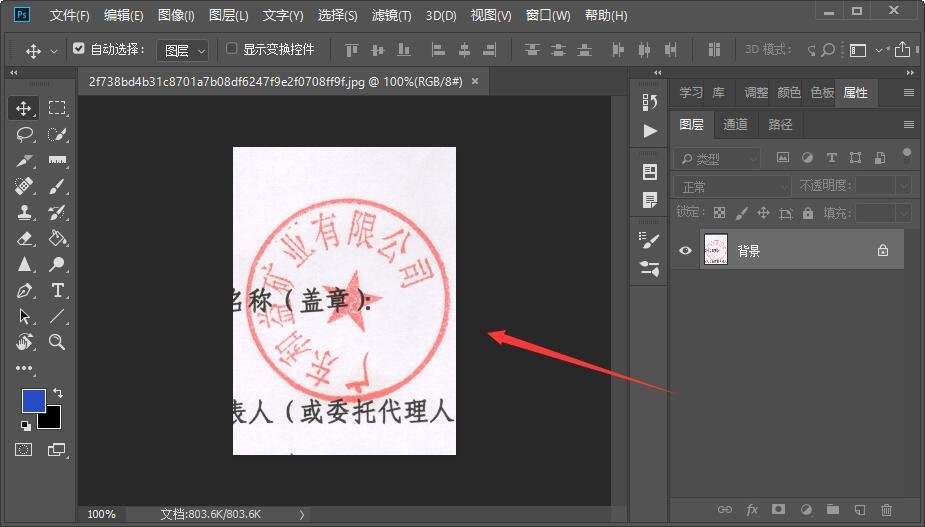Open the Layers panel flyout menu
Viewport: 925px width, 527px height.
pyautogui.click(x=908, y=125)
